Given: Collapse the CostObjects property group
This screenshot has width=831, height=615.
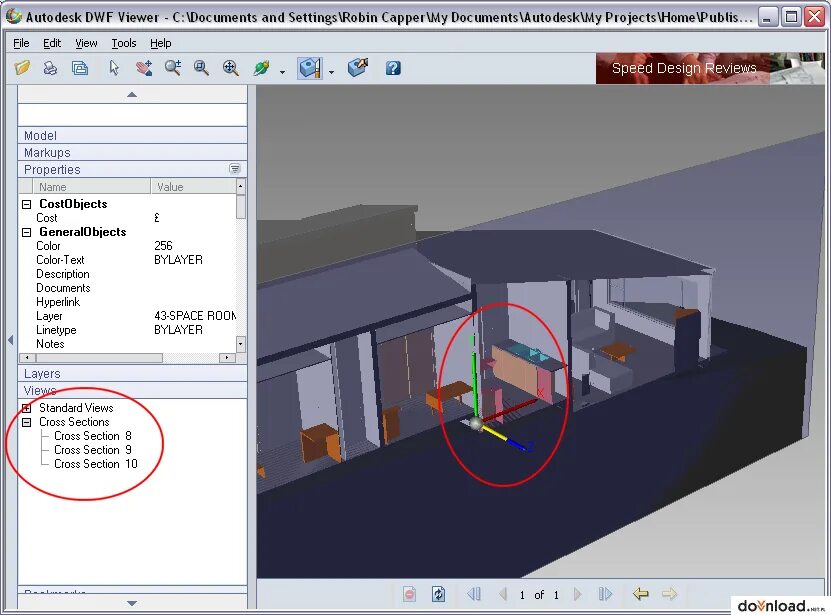Looking at the screenshot, I should point(26,204).
